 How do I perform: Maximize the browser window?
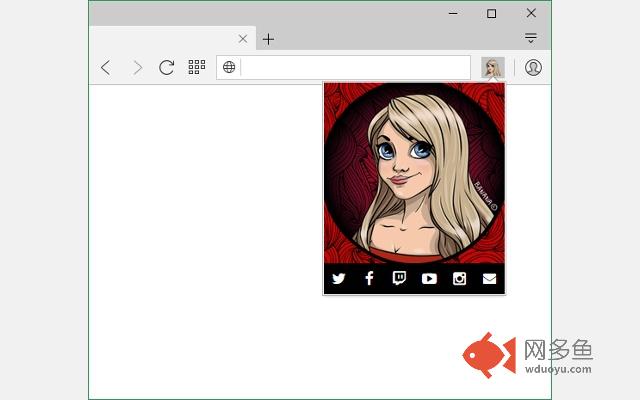click(x=491, y=13)
